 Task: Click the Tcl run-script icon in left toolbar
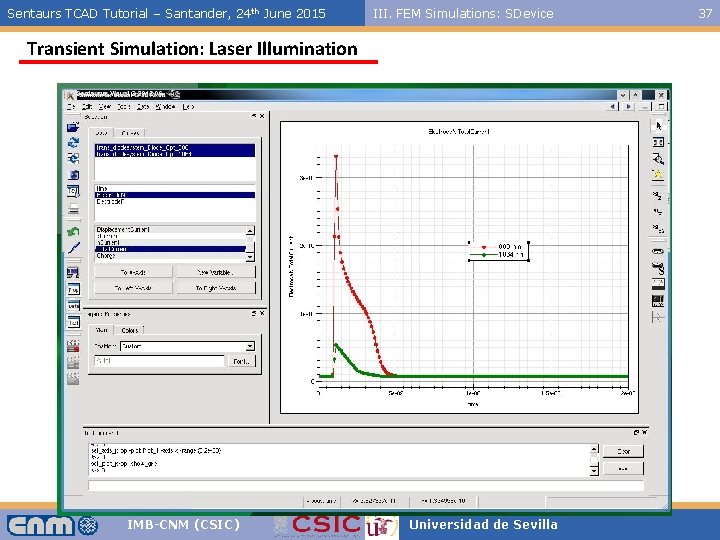click(73, 191)
